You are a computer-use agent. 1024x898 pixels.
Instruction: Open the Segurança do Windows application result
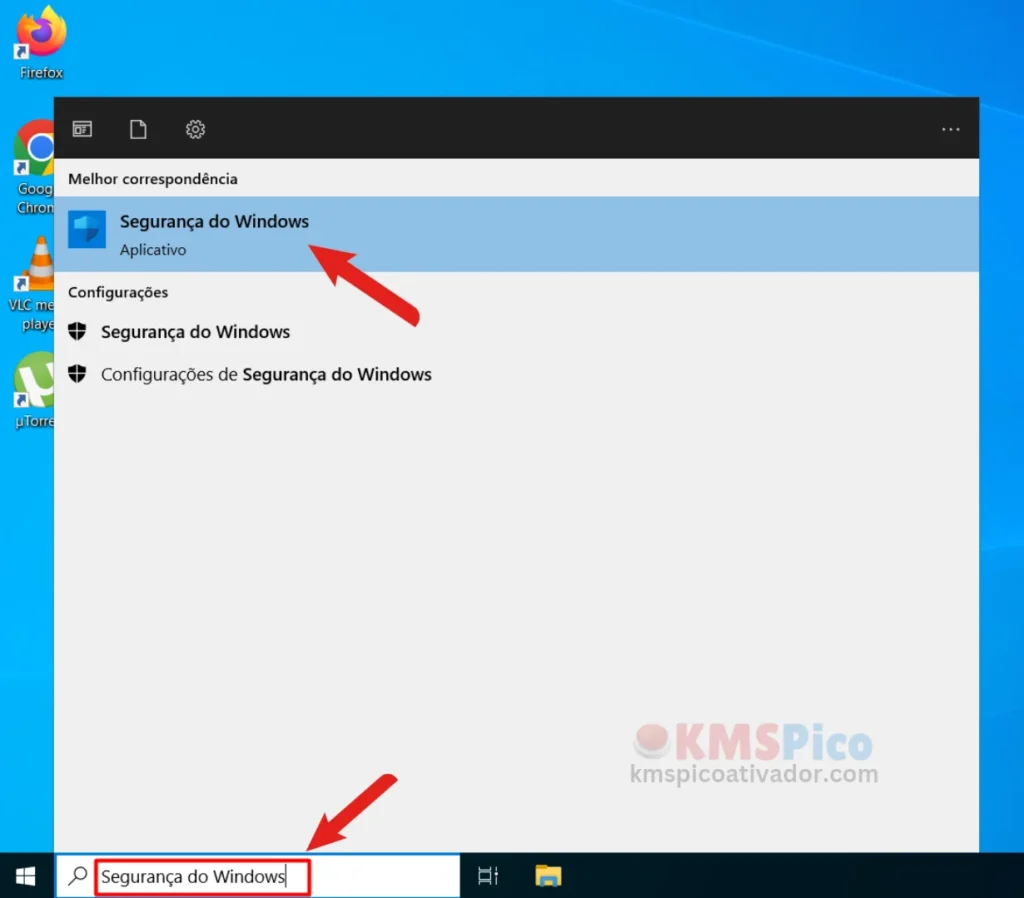click(214, 221)
